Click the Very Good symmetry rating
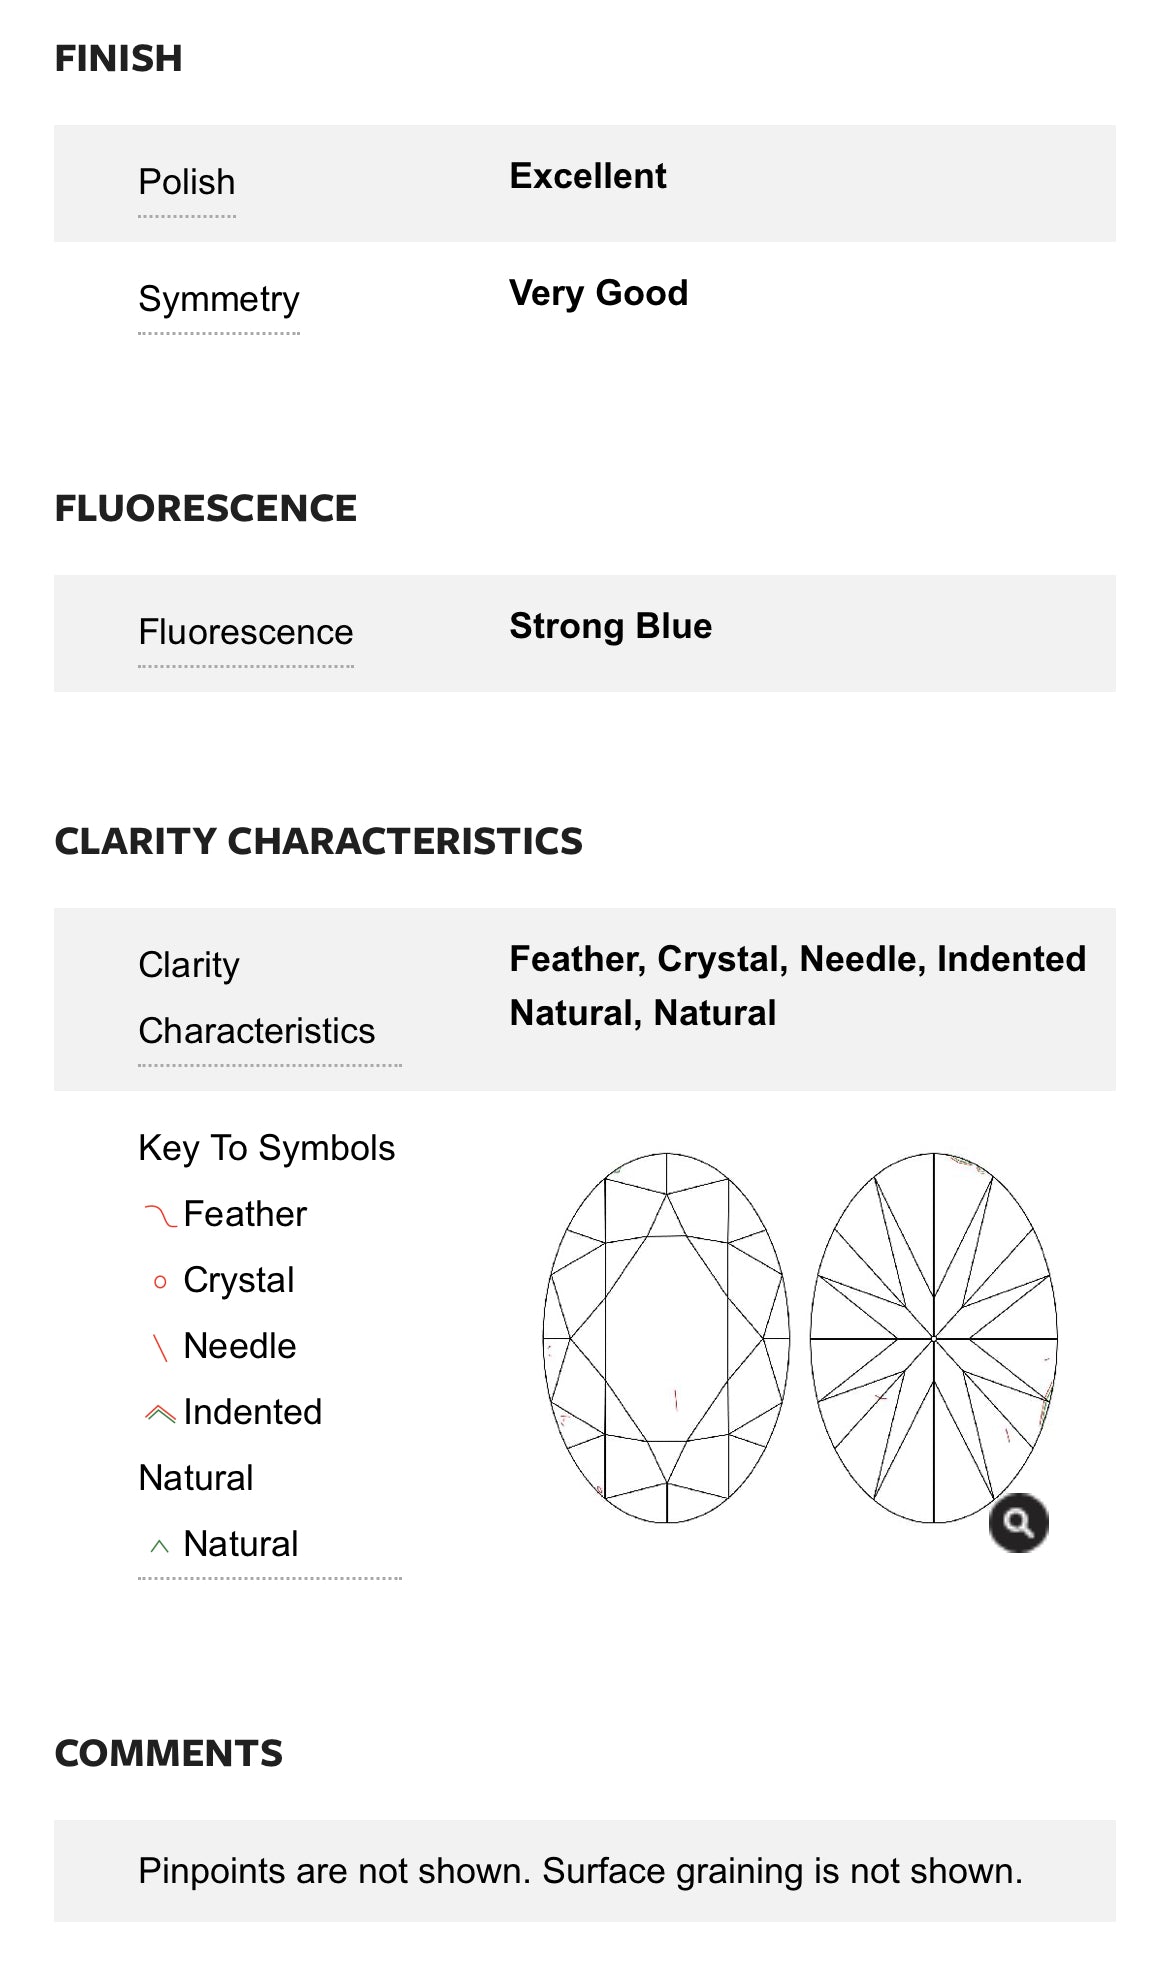Screen dimensions: 1170x1975 tap(599, 292)
